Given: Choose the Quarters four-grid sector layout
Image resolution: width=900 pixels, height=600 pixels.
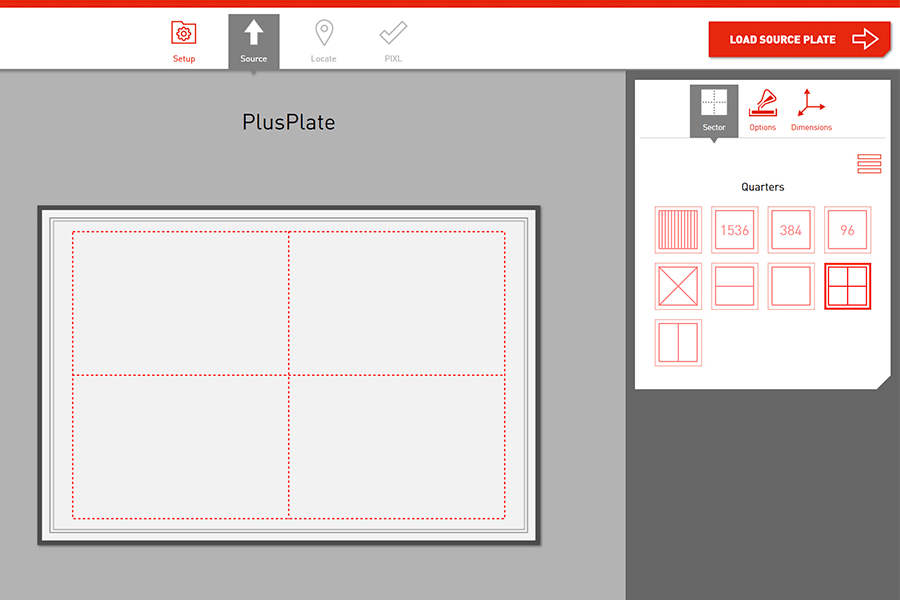Looking at the screenshot, I should click(x=847, y=286).
